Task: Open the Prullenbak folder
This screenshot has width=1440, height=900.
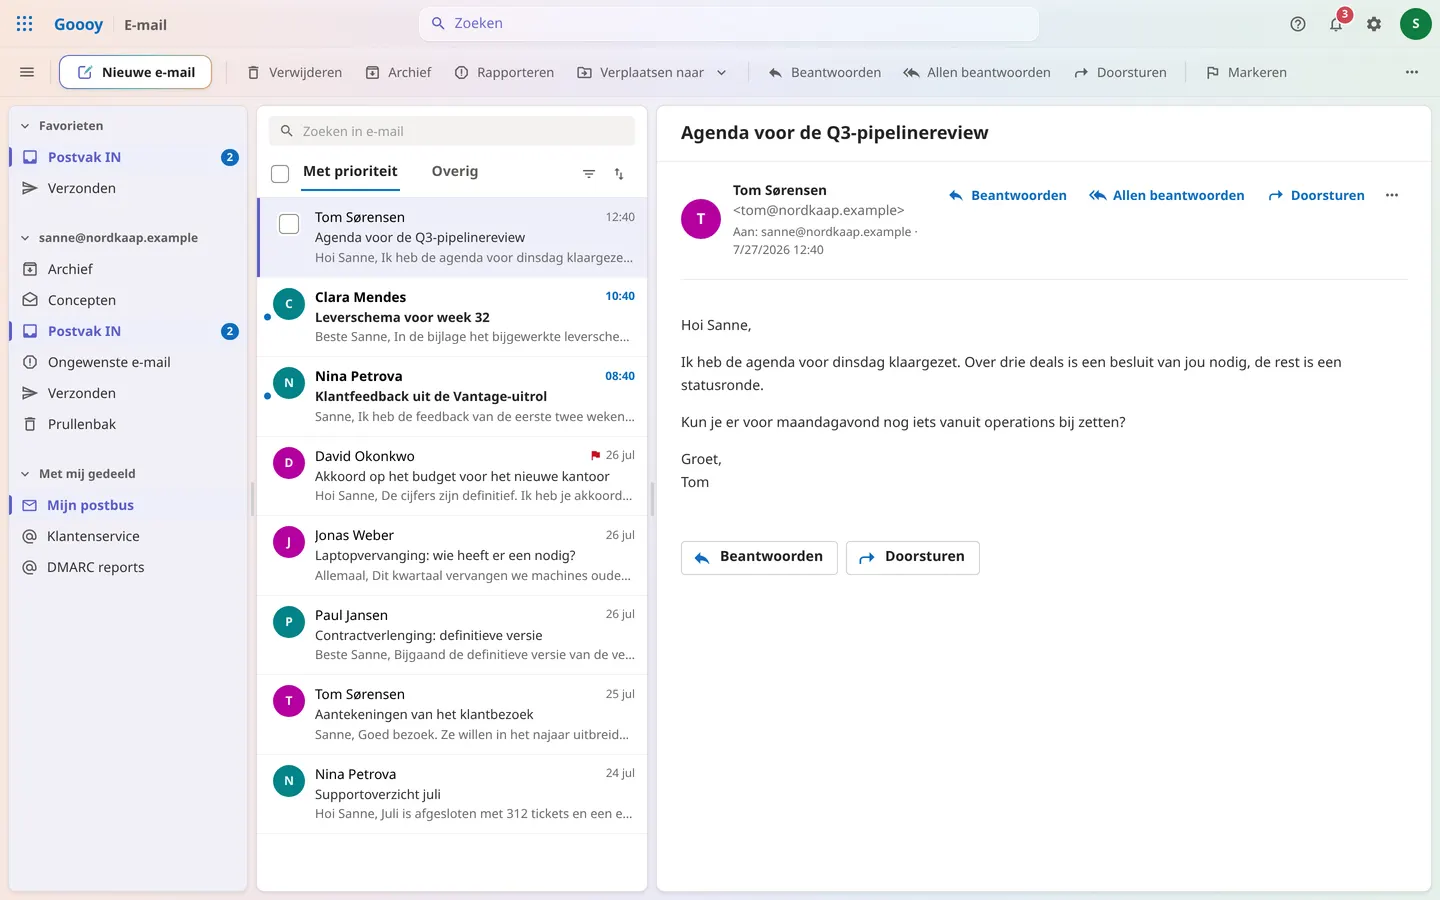Action: click(x=128, y=424)
